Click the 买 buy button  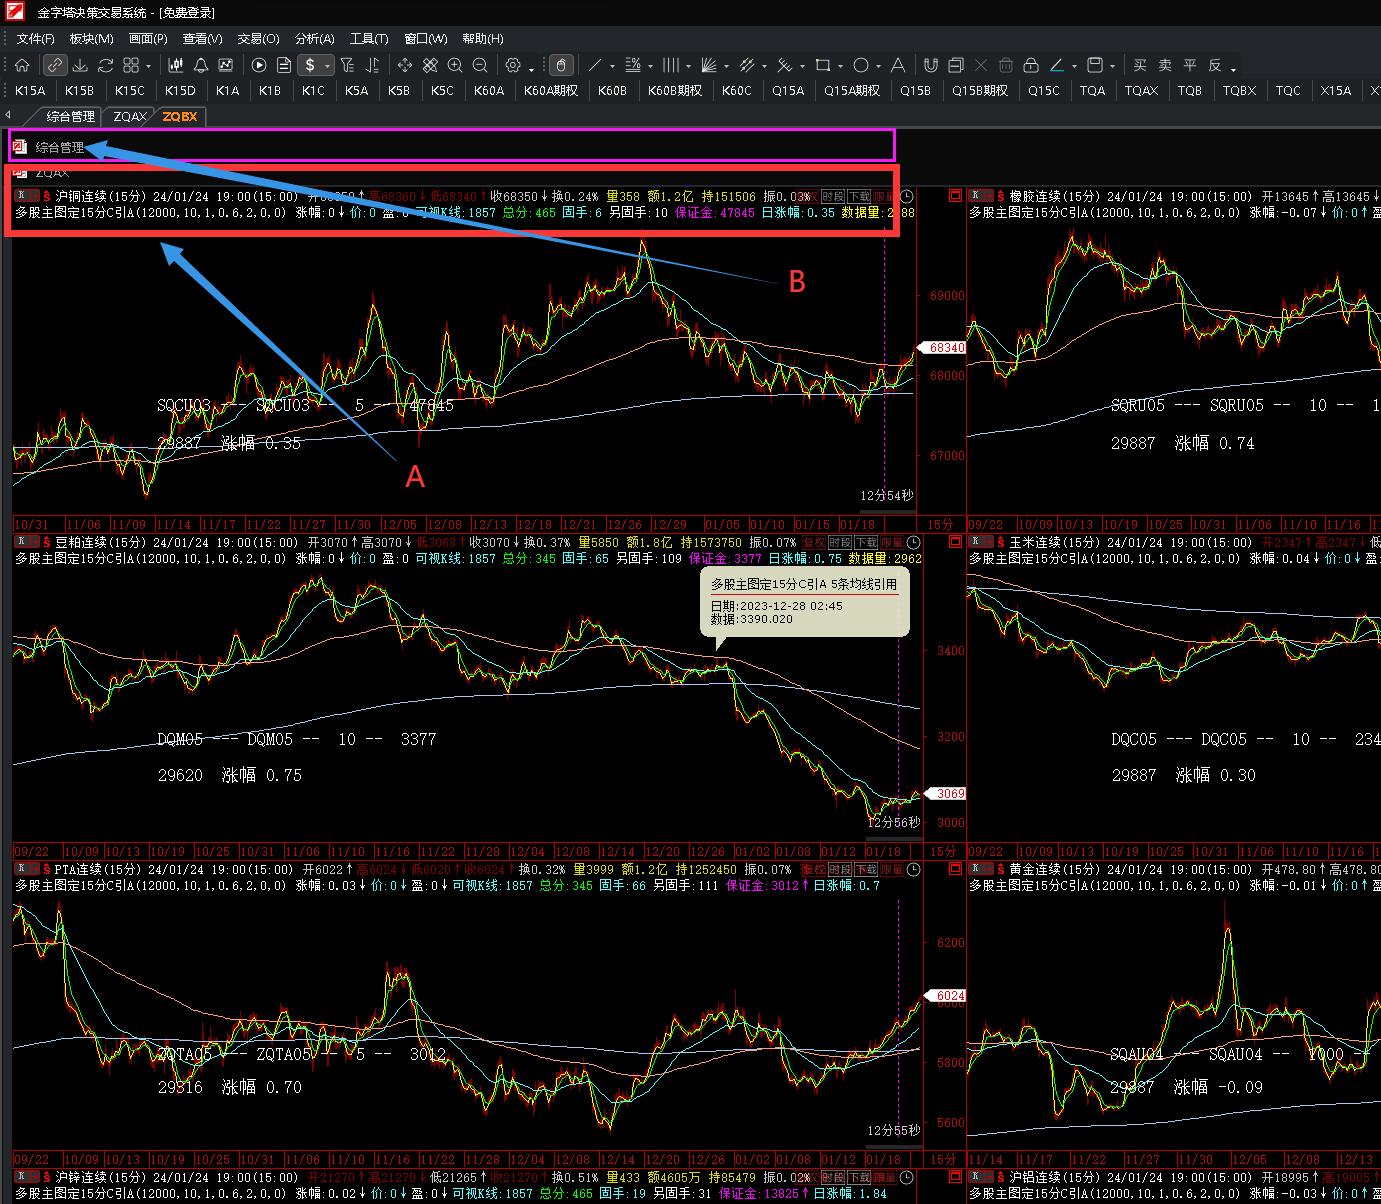[1140, 65]
